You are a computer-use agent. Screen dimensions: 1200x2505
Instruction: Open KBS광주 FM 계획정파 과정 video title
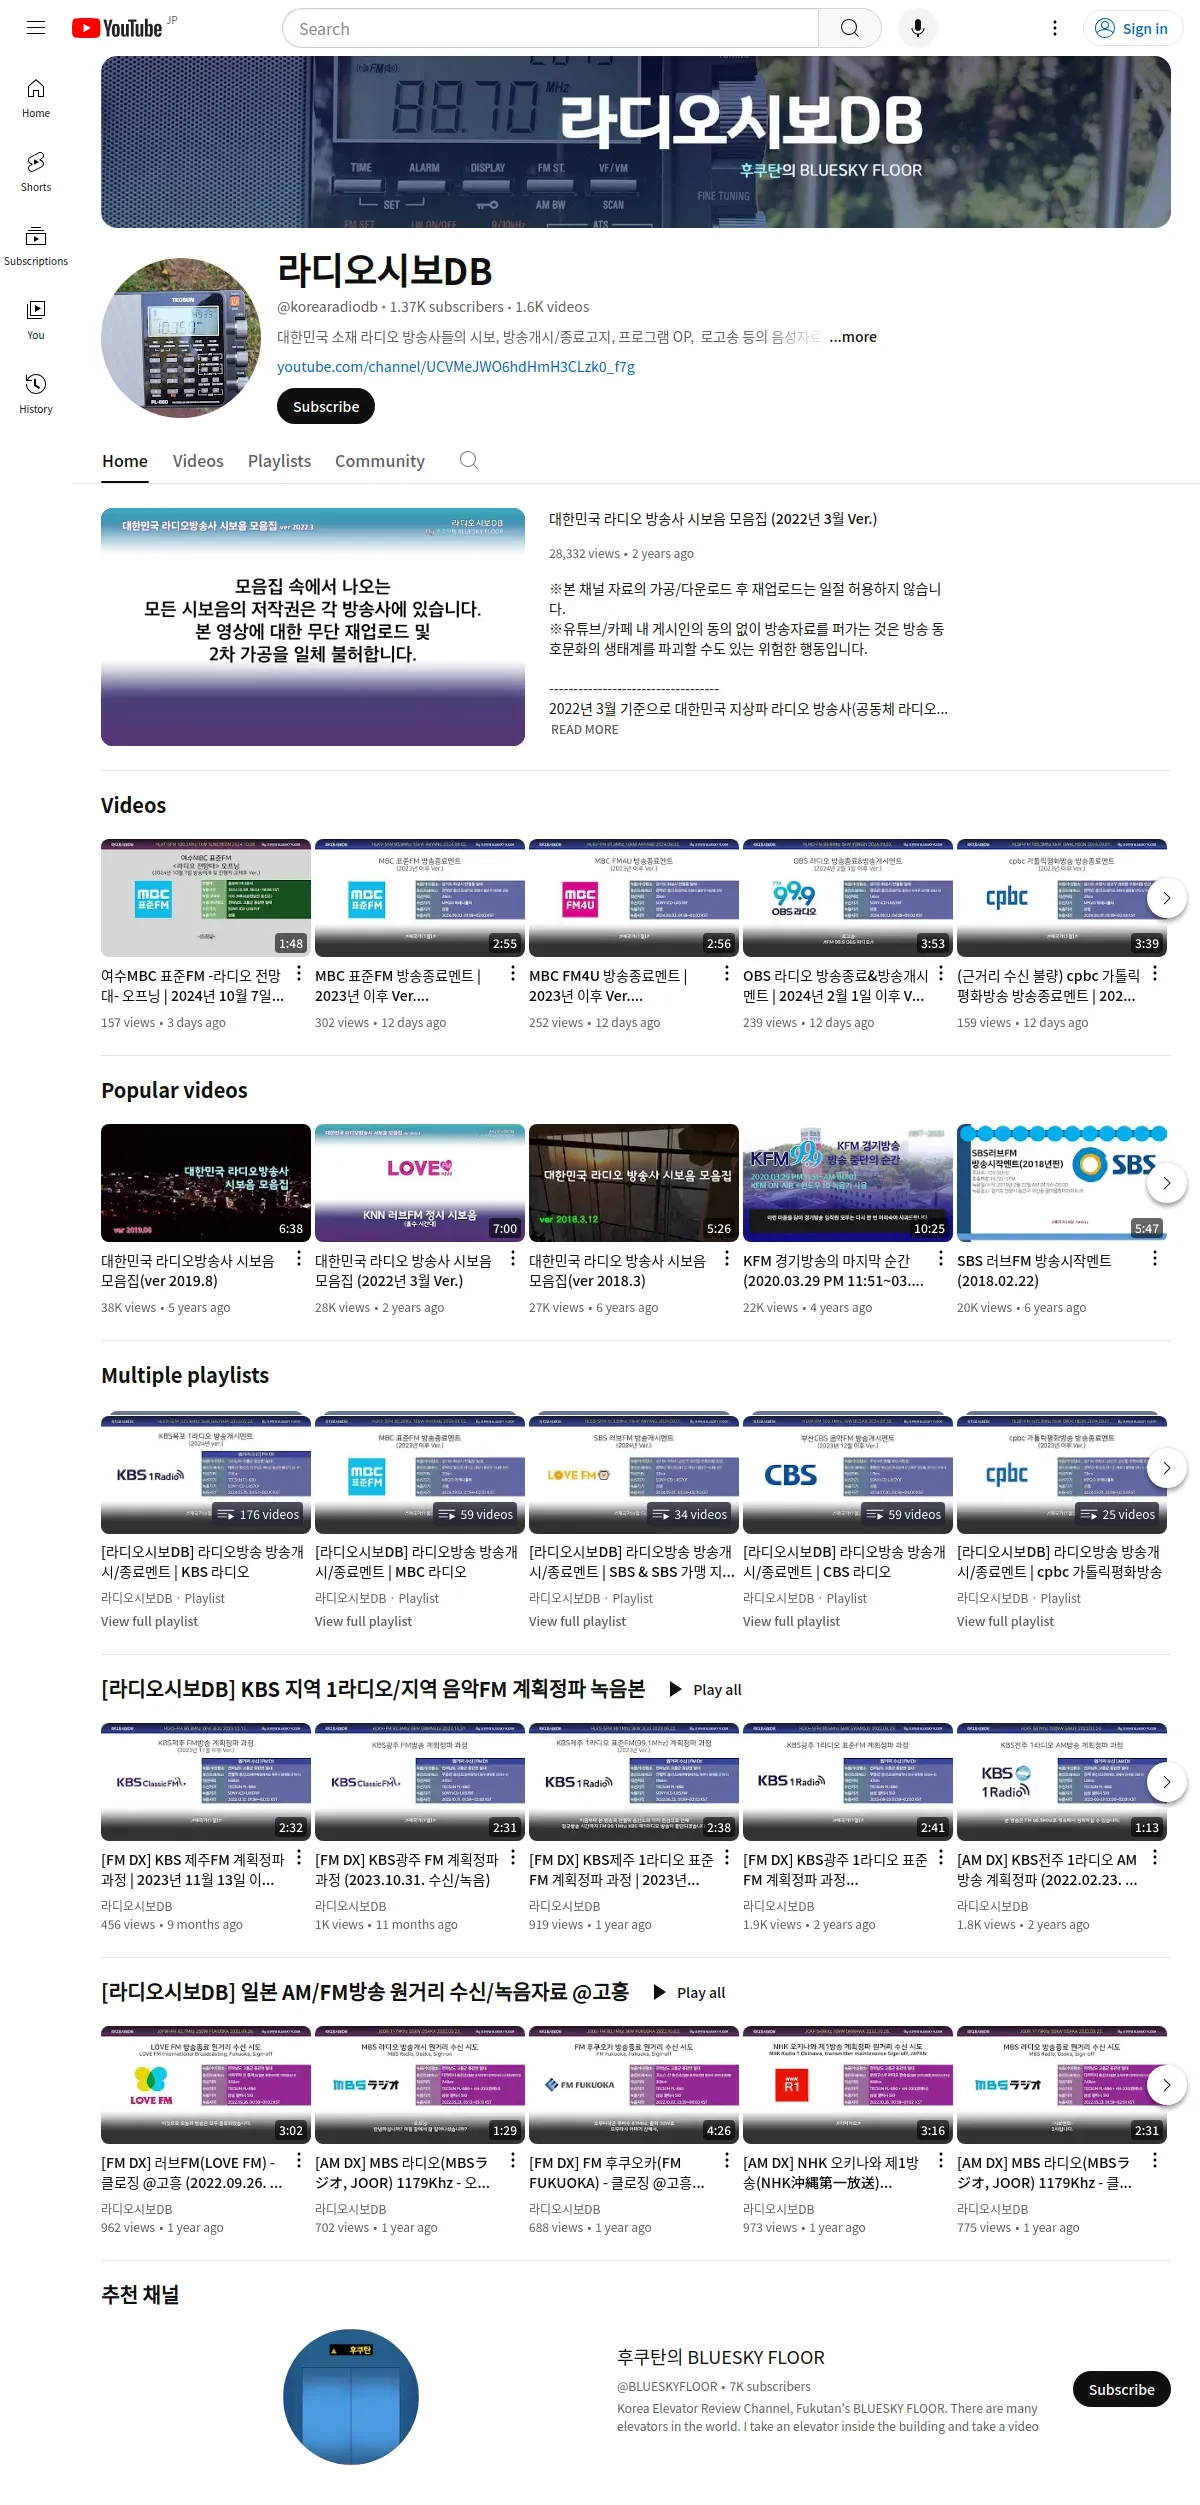pos(407,1869)
